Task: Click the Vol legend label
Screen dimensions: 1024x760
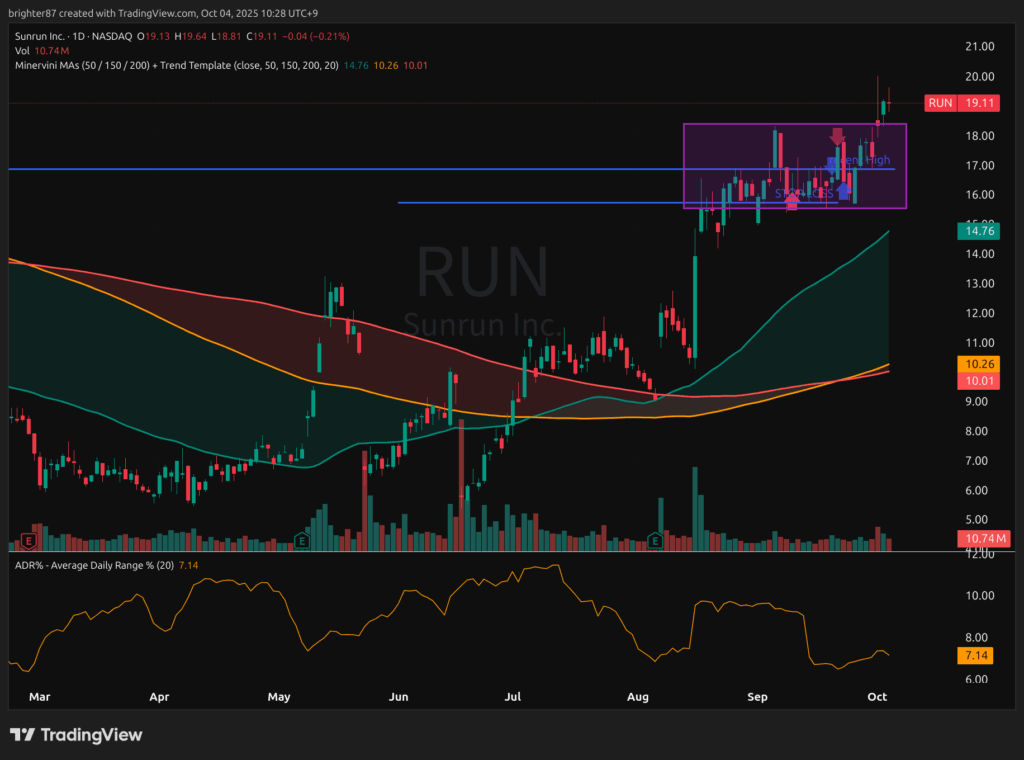Action: [x=23, y=50]
